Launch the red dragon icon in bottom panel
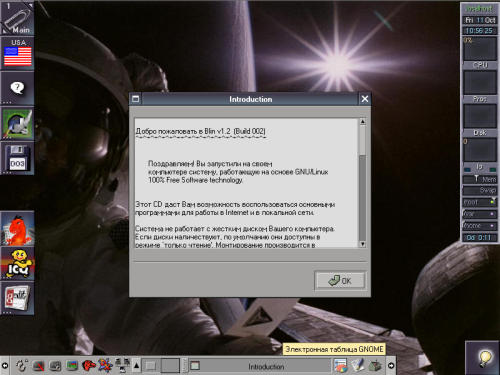The image size is (500, 375). coord(89,366)
